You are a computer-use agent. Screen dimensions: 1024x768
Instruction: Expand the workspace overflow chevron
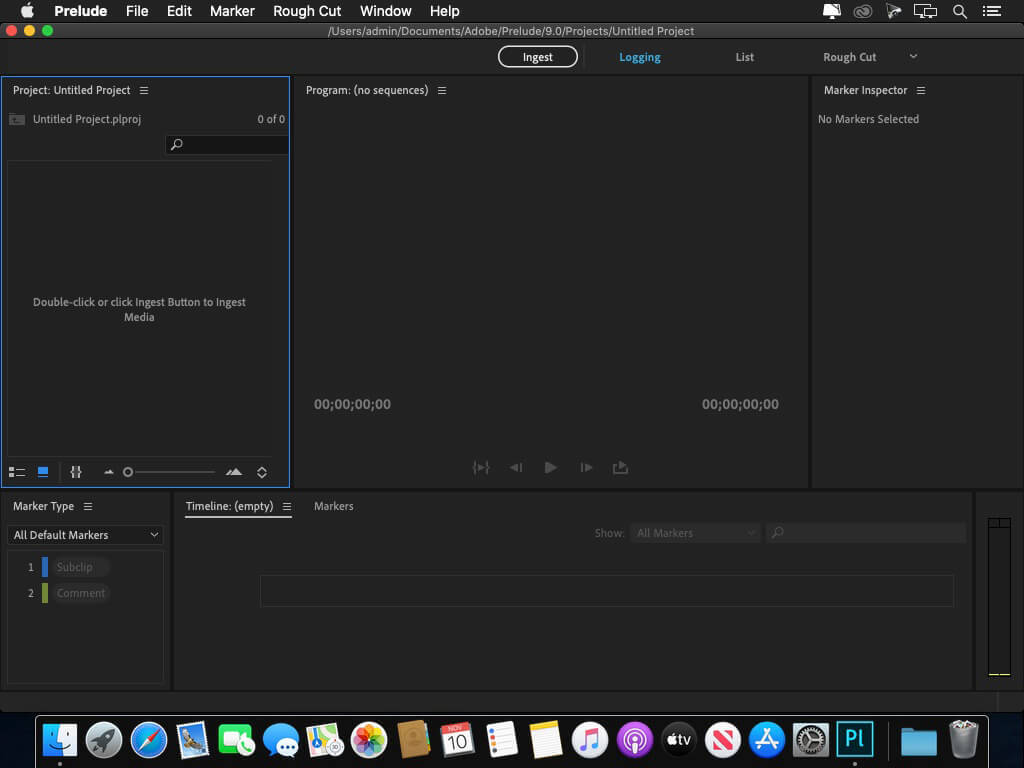[913, 57]
